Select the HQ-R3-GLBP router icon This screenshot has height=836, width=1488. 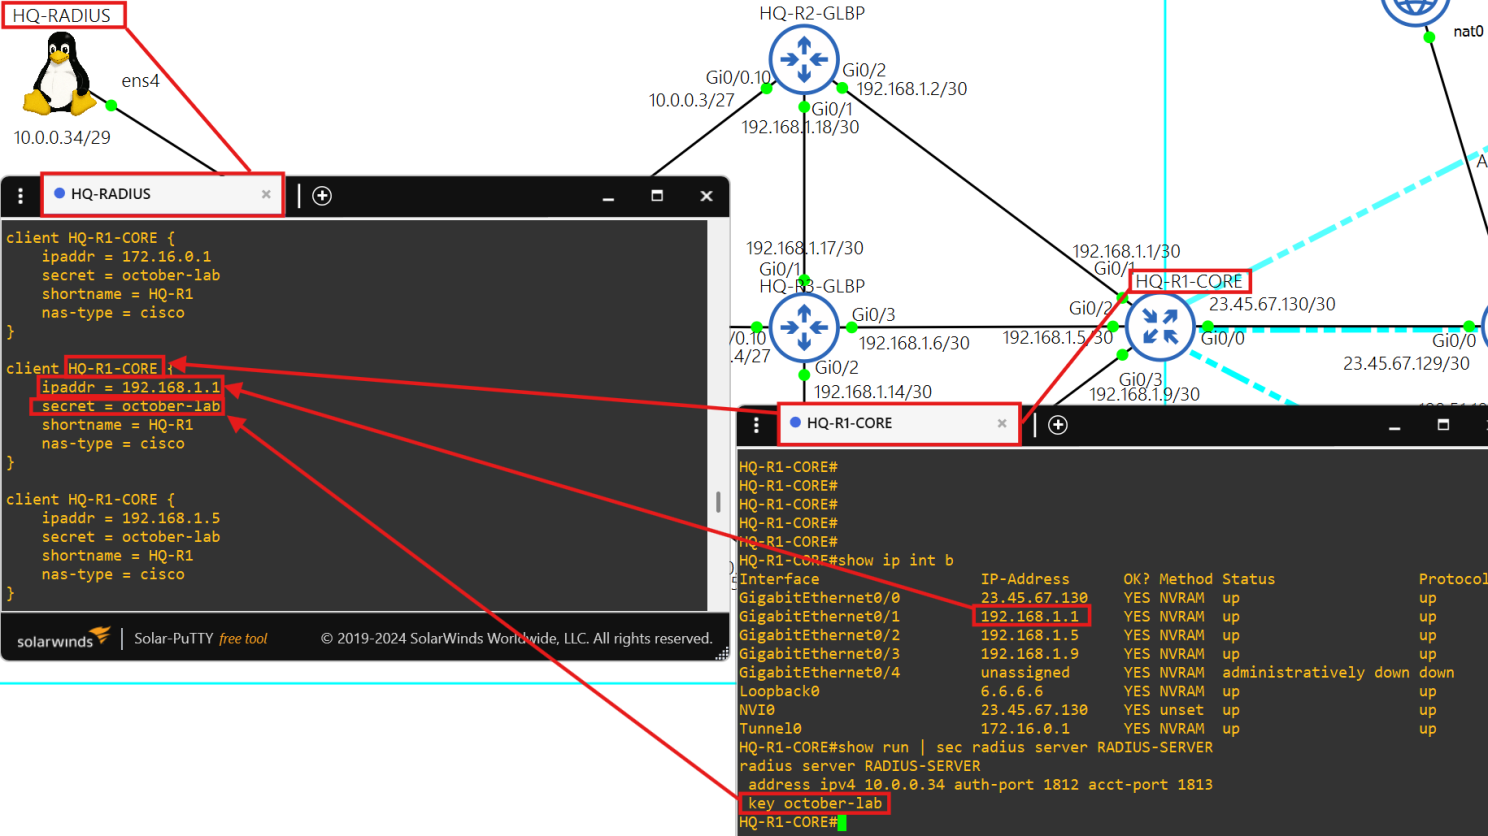(x=803, y=327)
